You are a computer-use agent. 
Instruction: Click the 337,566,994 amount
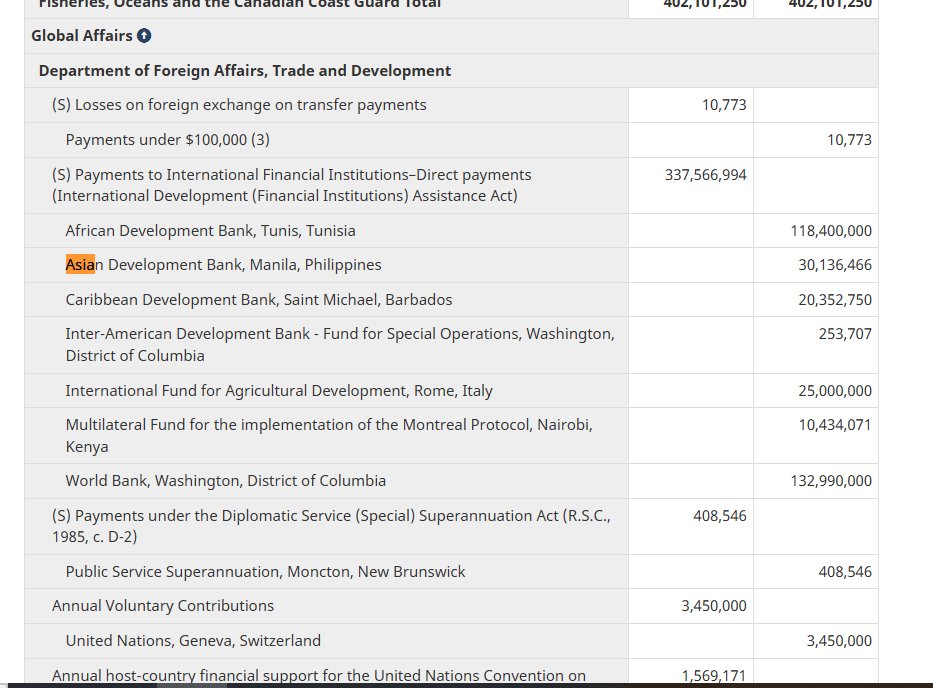coord(705,175)
